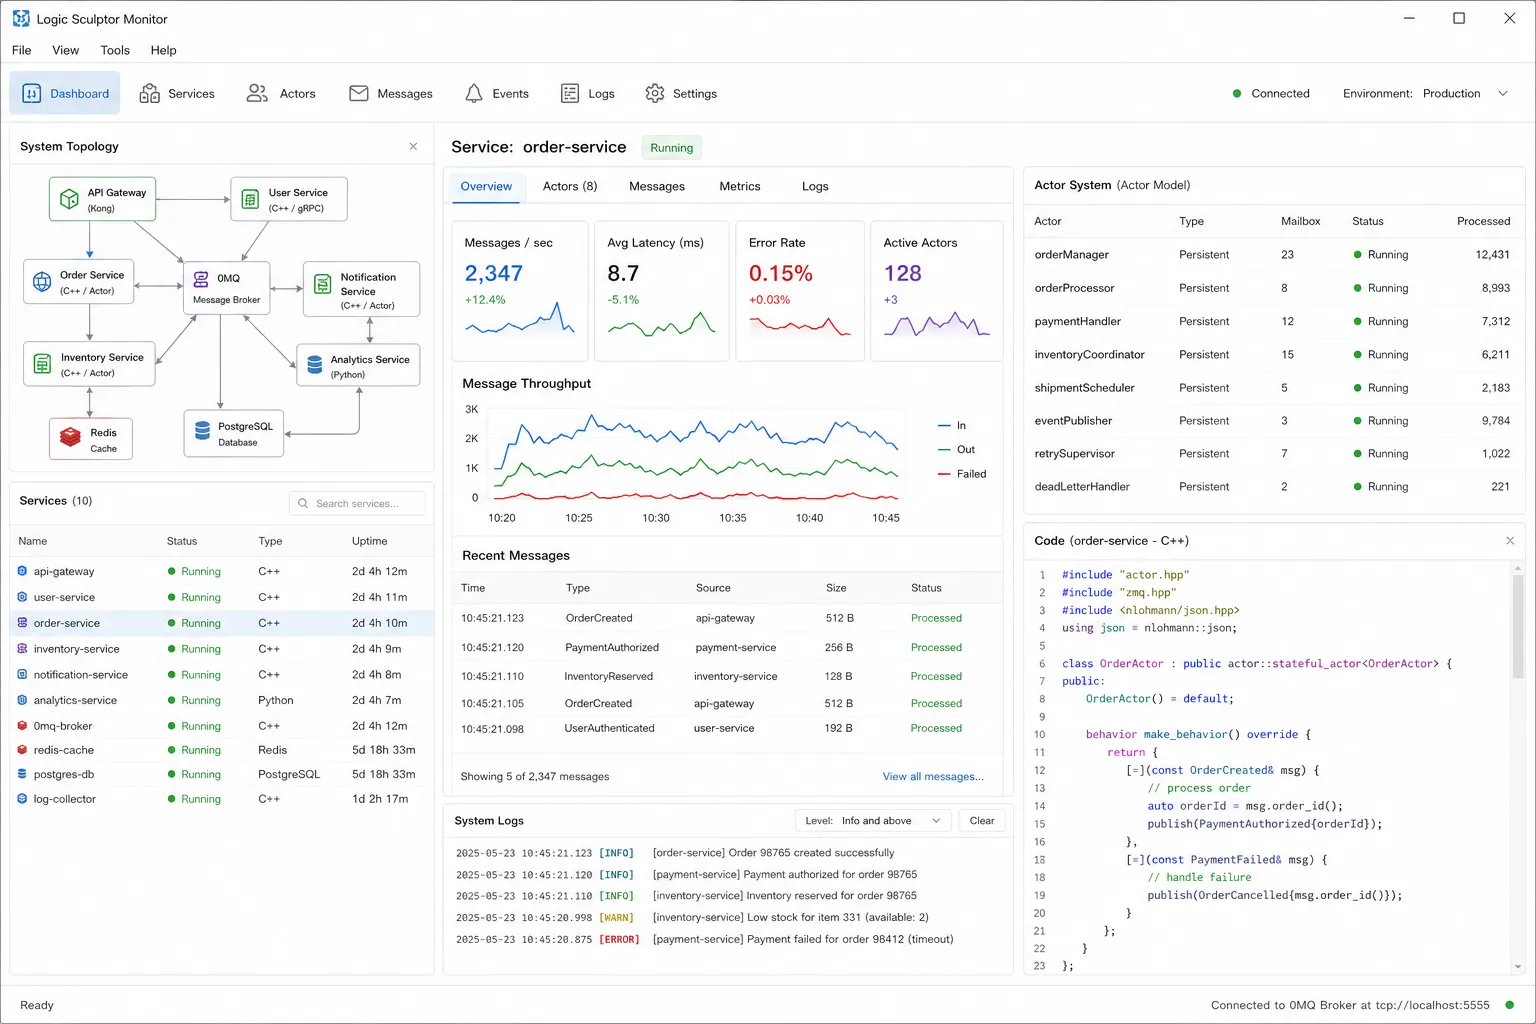This screenshot has height=1024, width=1536.
Task: Select the 0MQ Message Broker node
Action: (226, 287)
